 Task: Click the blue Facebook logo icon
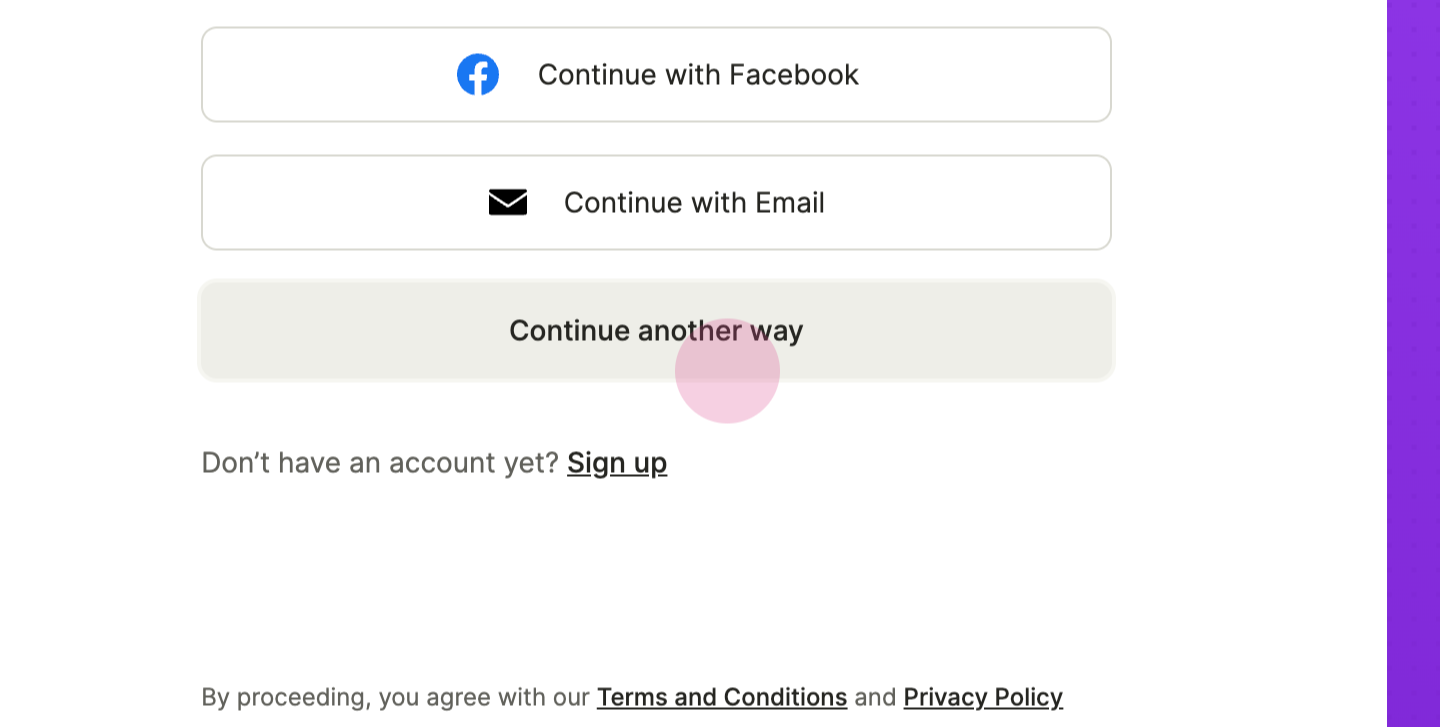pos(478,75)
